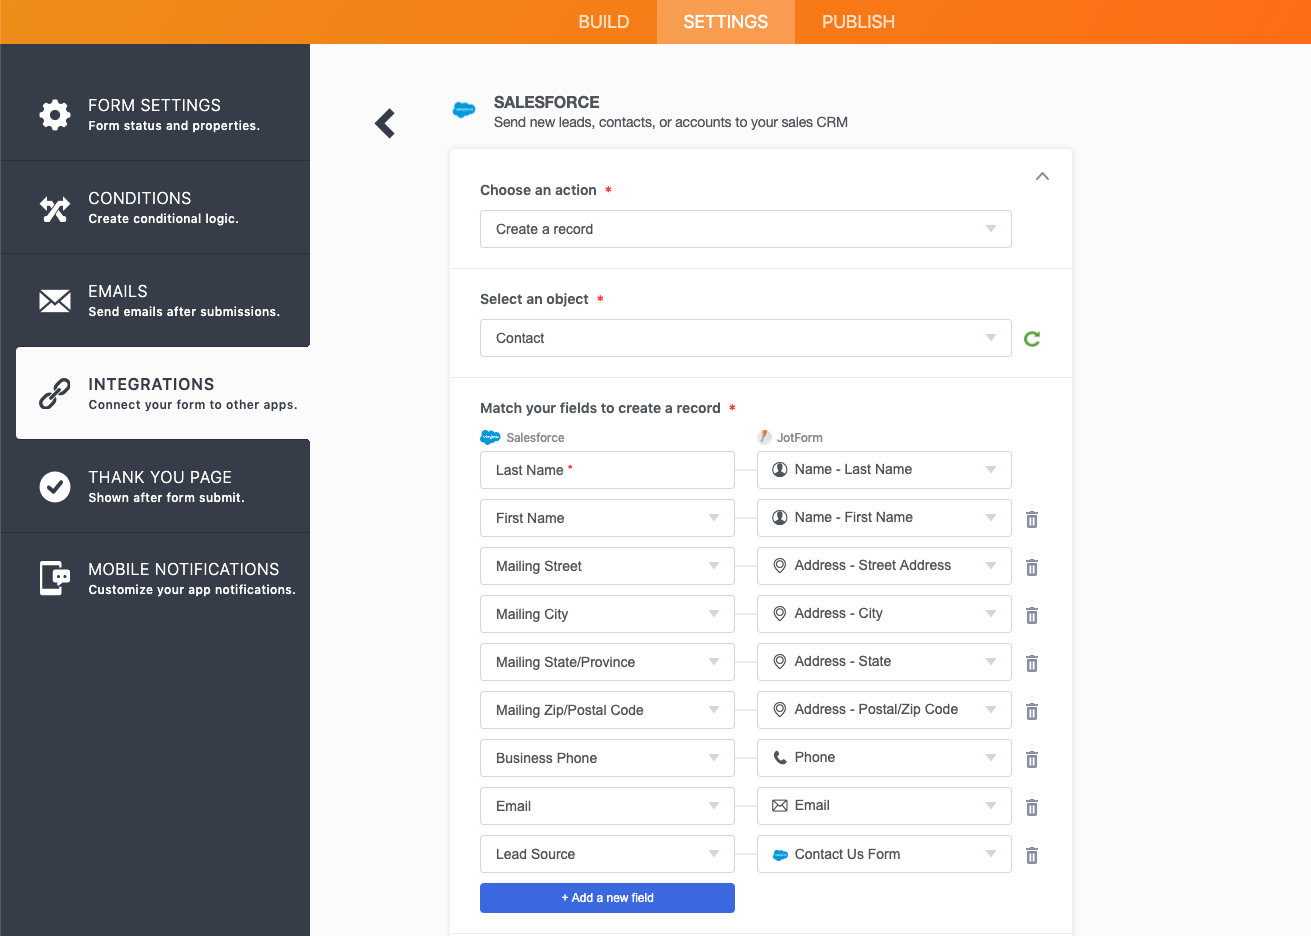The image size is (1311, 936).
Task: Expand the Mailing State/Province dropdown
Action: pyautogui.click(x=607, y=662)
